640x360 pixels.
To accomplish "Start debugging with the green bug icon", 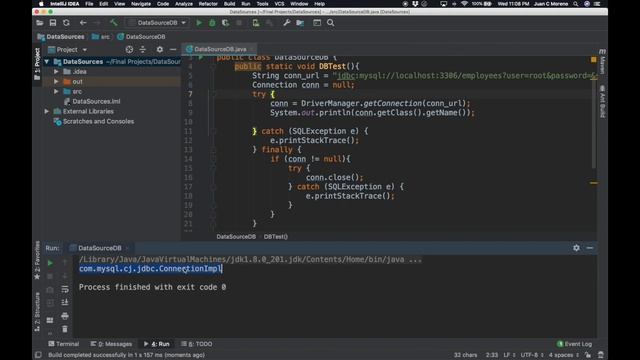I will click(x=212, y=23).
